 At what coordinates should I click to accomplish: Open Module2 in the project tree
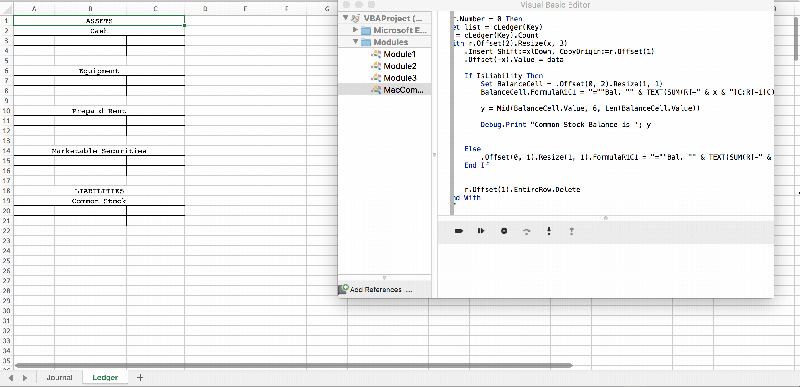[x=394, y=66]
